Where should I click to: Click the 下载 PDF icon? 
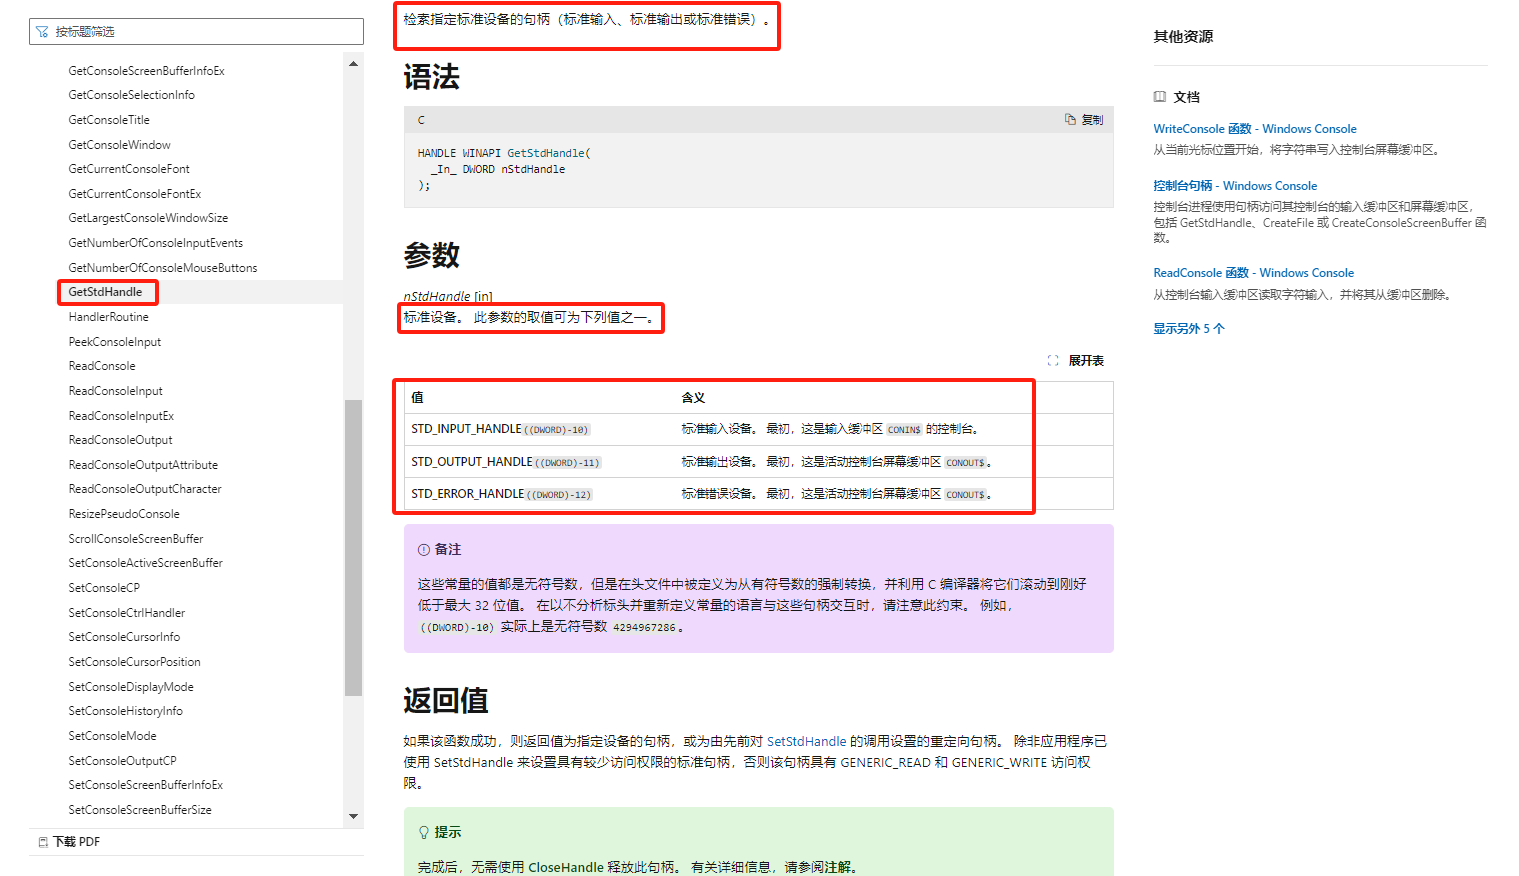43,842
